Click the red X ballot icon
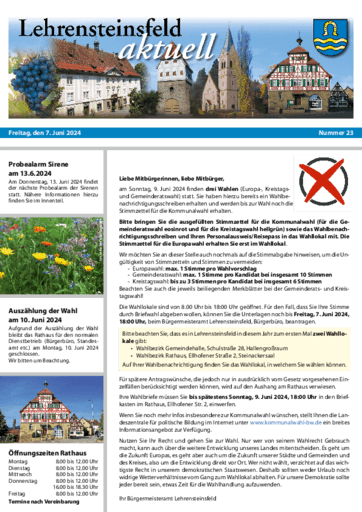This screenshot has width=362, height=512. (323, 182)
